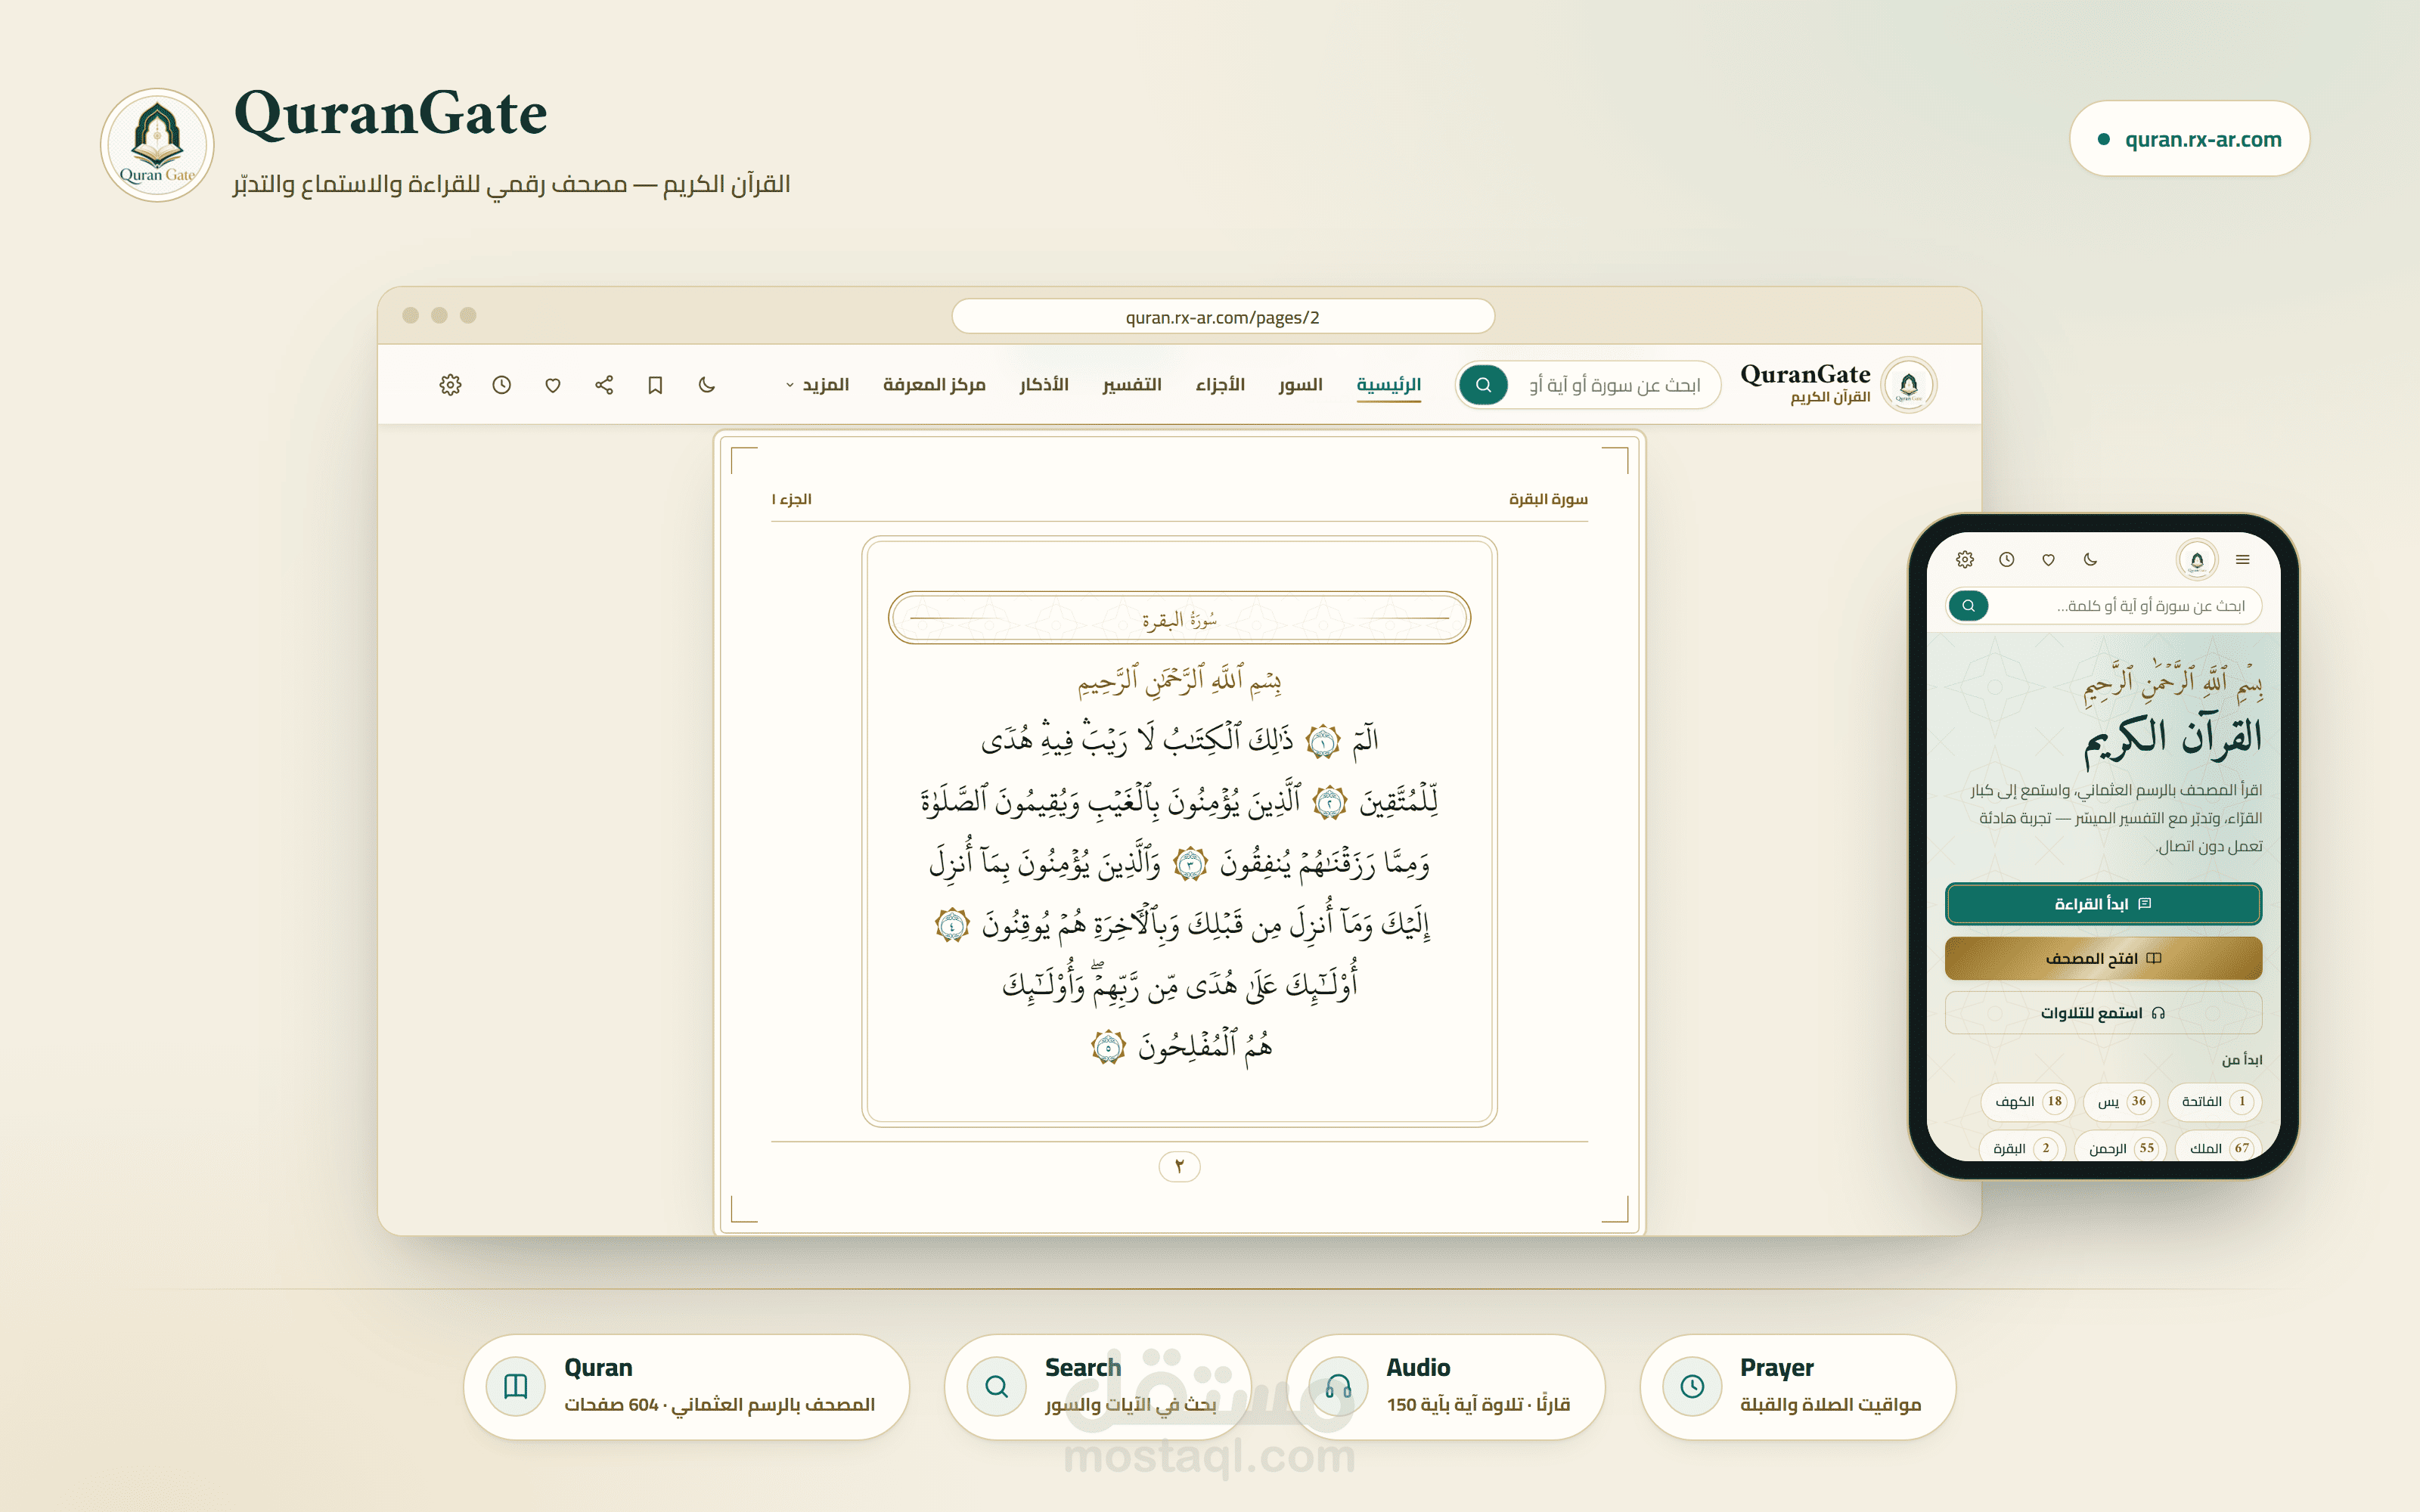Click the Prayer feature card title
Screen dimensions: 2420x1512
point(1776,1367)
